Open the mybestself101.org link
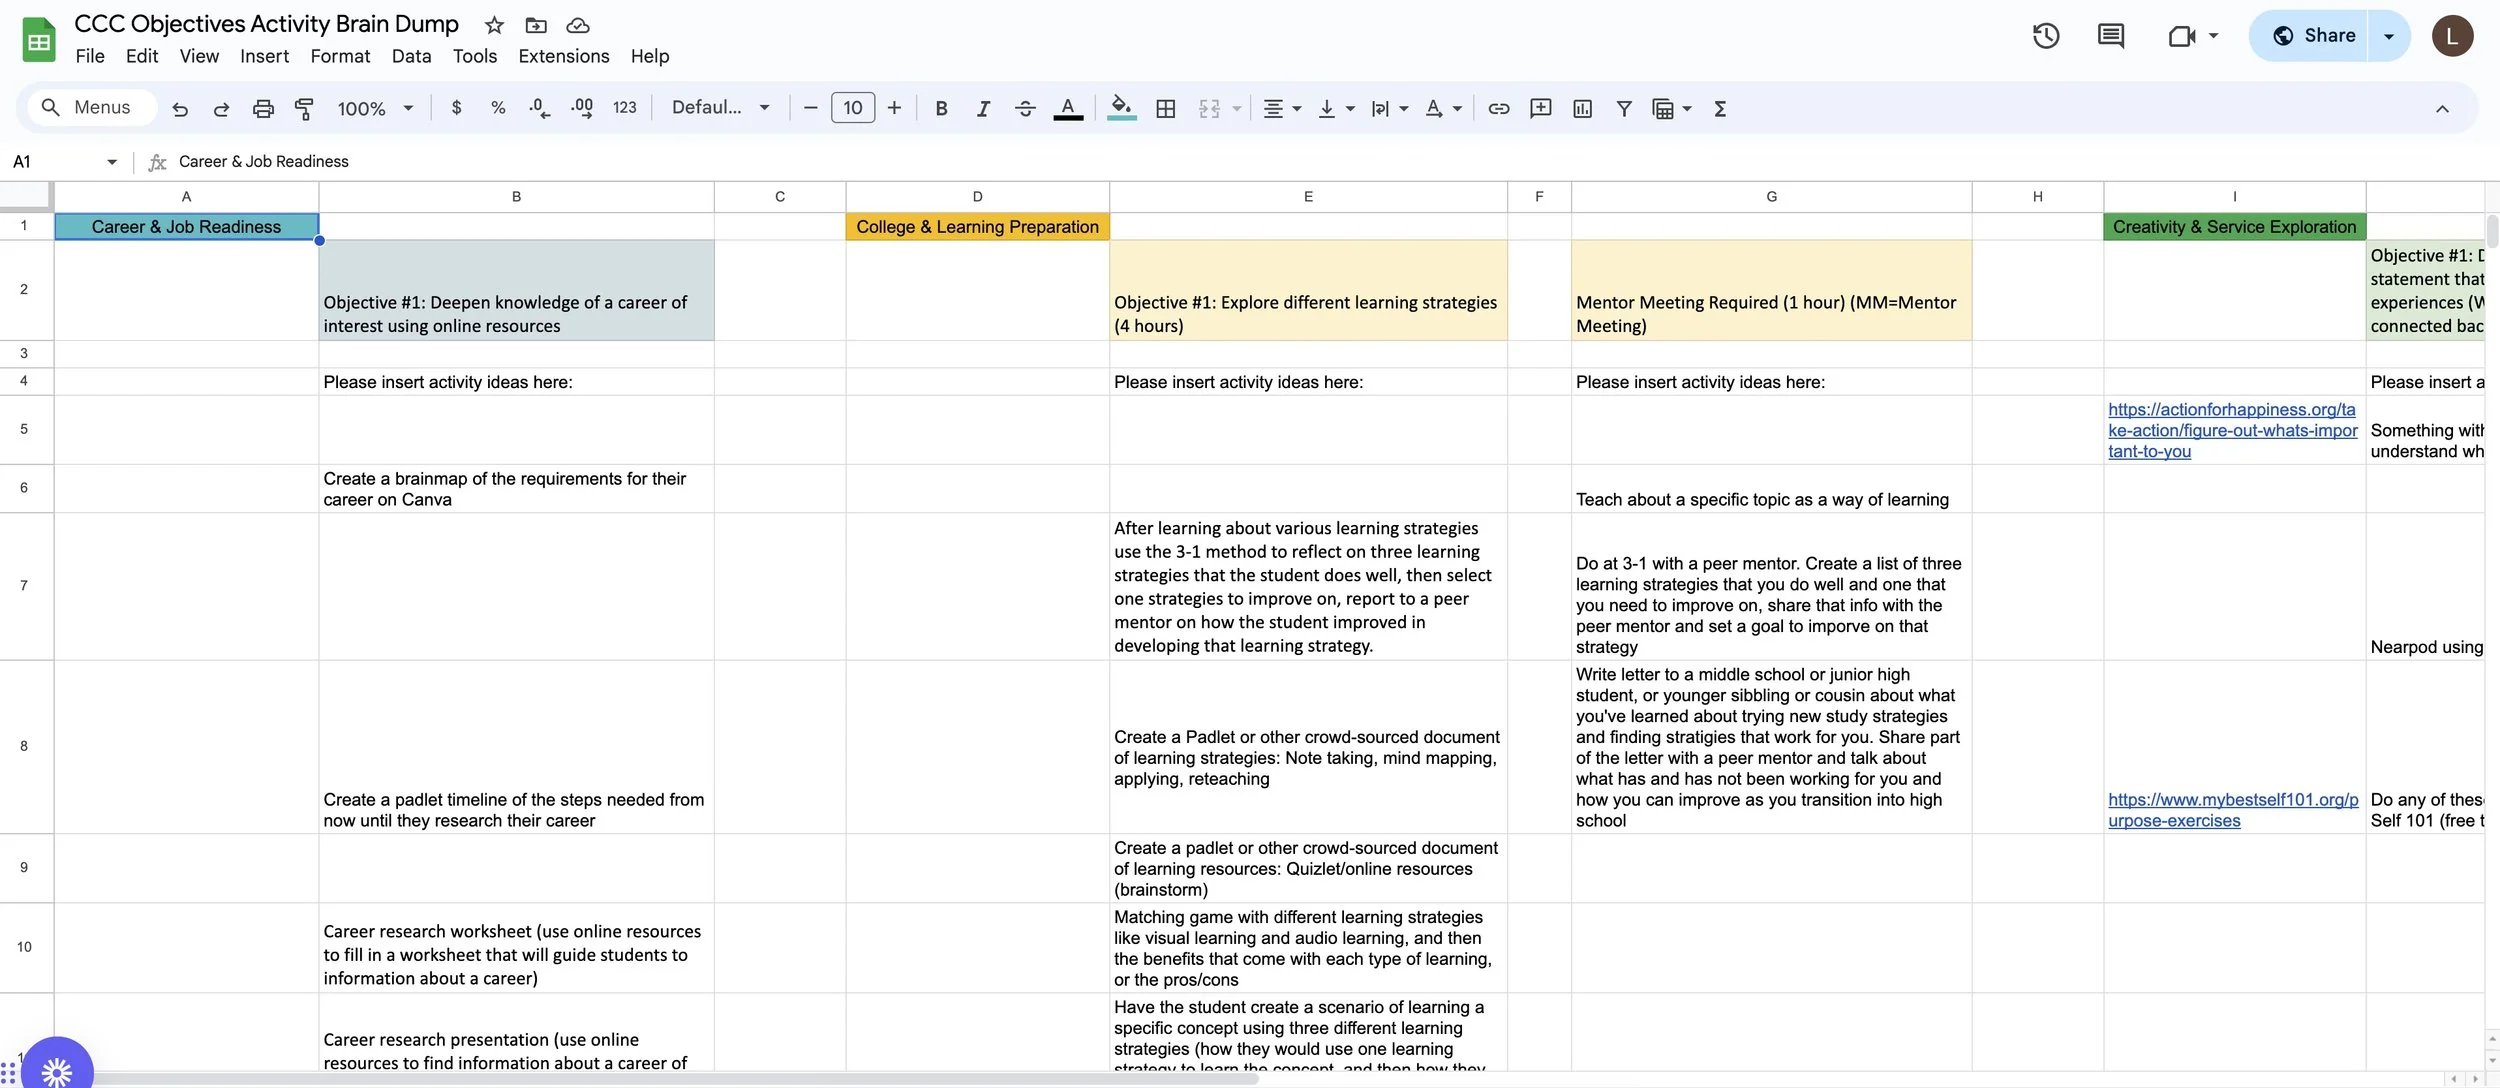 click(2232, 810)
